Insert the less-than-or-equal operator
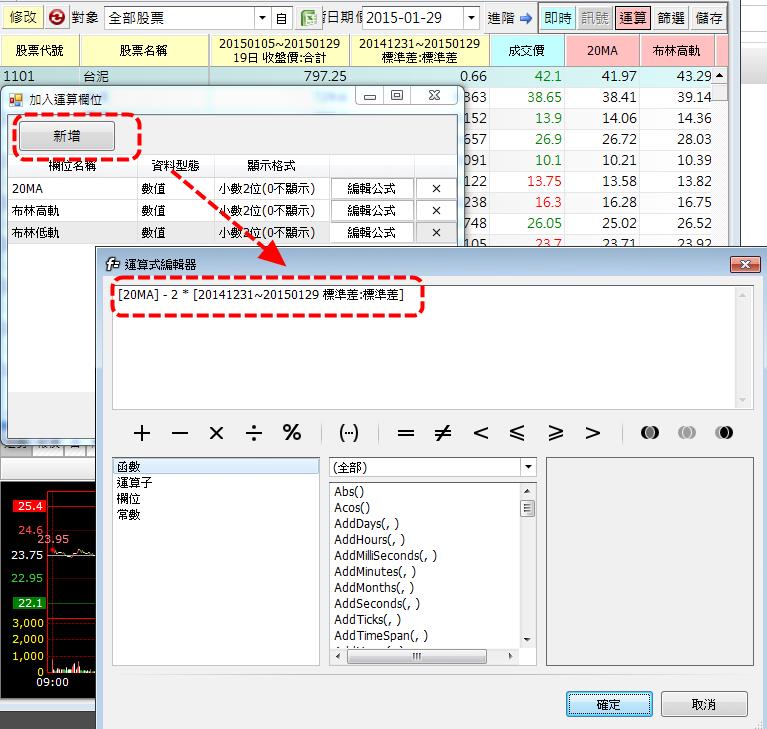The height and width of the screenshot is (729, 767). click(x=518, y=433)
